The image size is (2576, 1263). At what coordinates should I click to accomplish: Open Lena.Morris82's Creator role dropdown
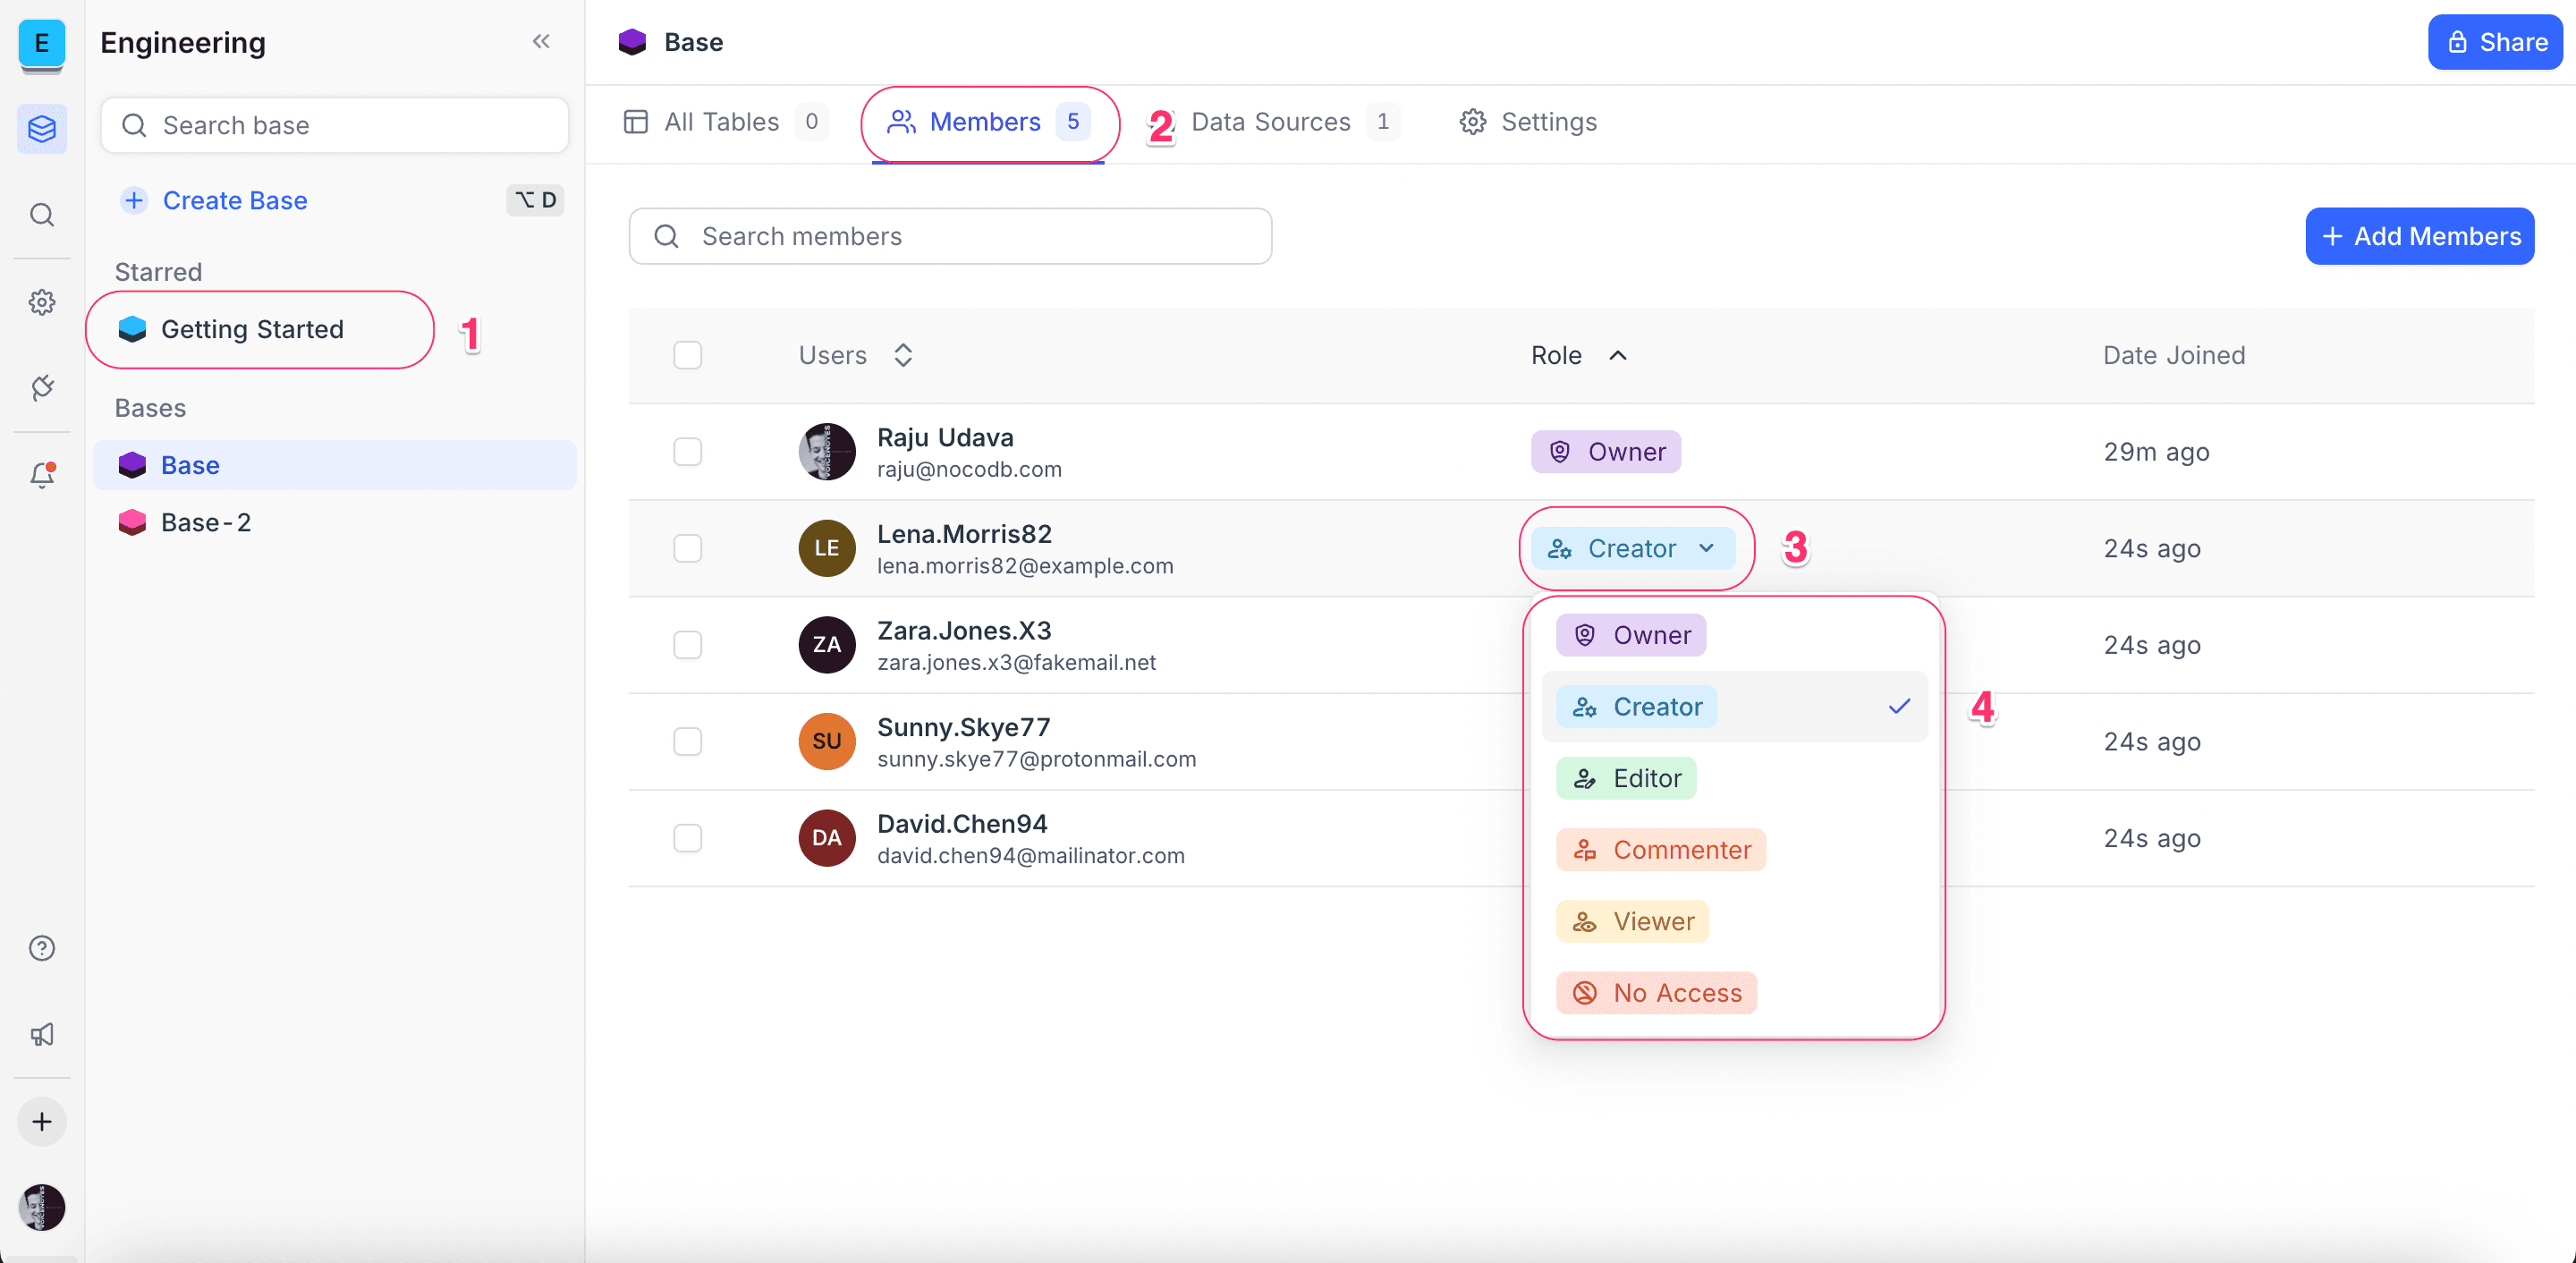point(1633,548)
